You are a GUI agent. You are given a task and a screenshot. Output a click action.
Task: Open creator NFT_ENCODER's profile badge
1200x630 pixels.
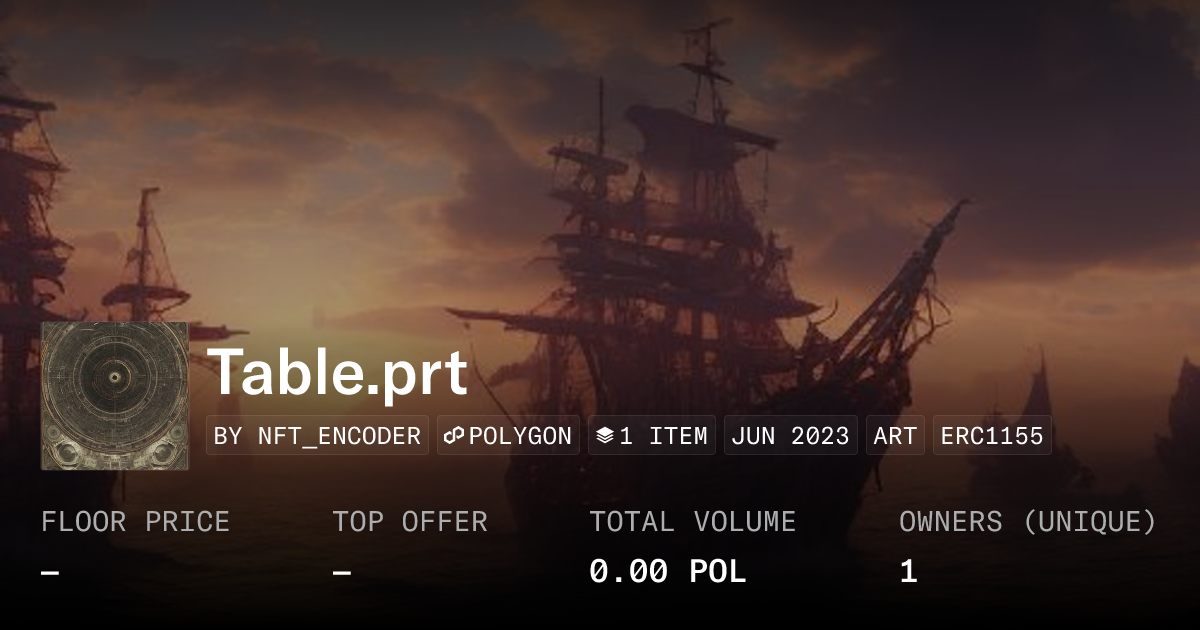[x=317, y=436]
